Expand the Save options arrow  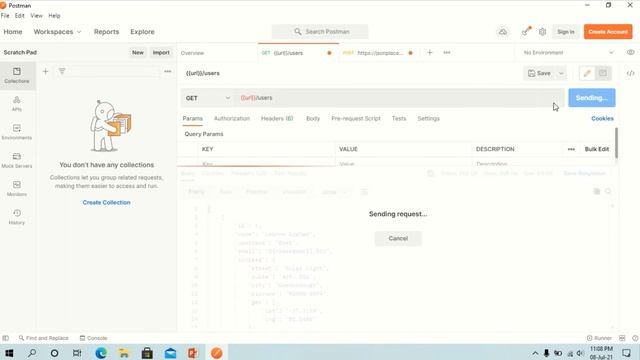click(x=561, y=73)
